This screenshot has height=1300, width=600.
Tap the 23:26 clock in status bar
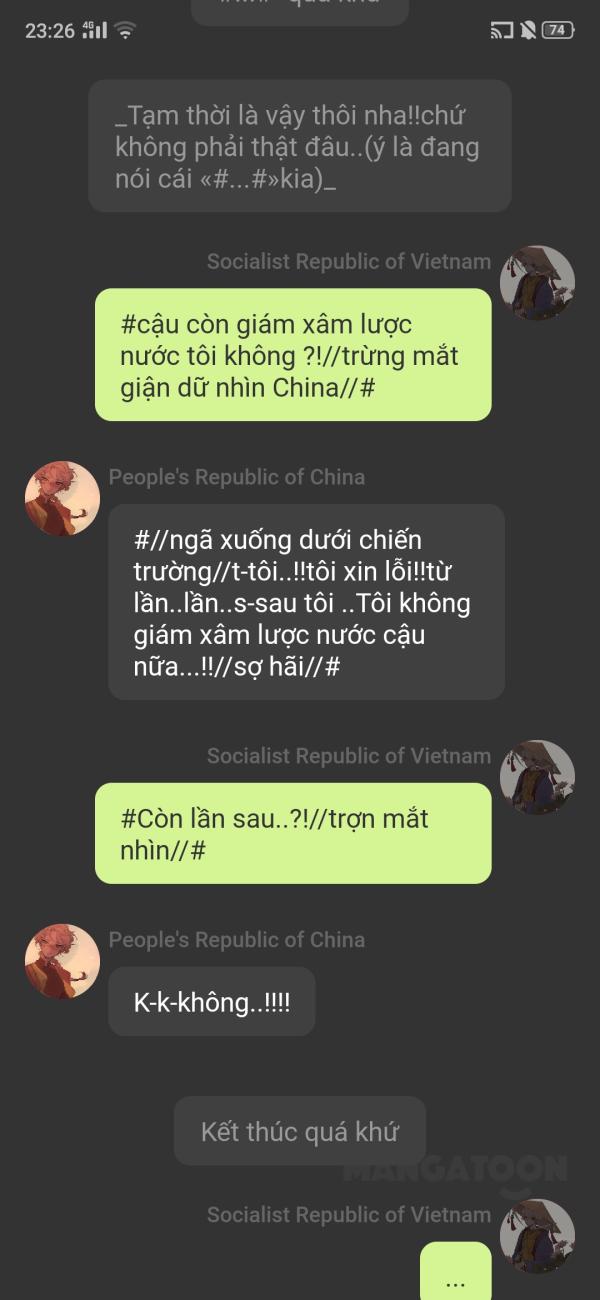(x=50, y=31)
